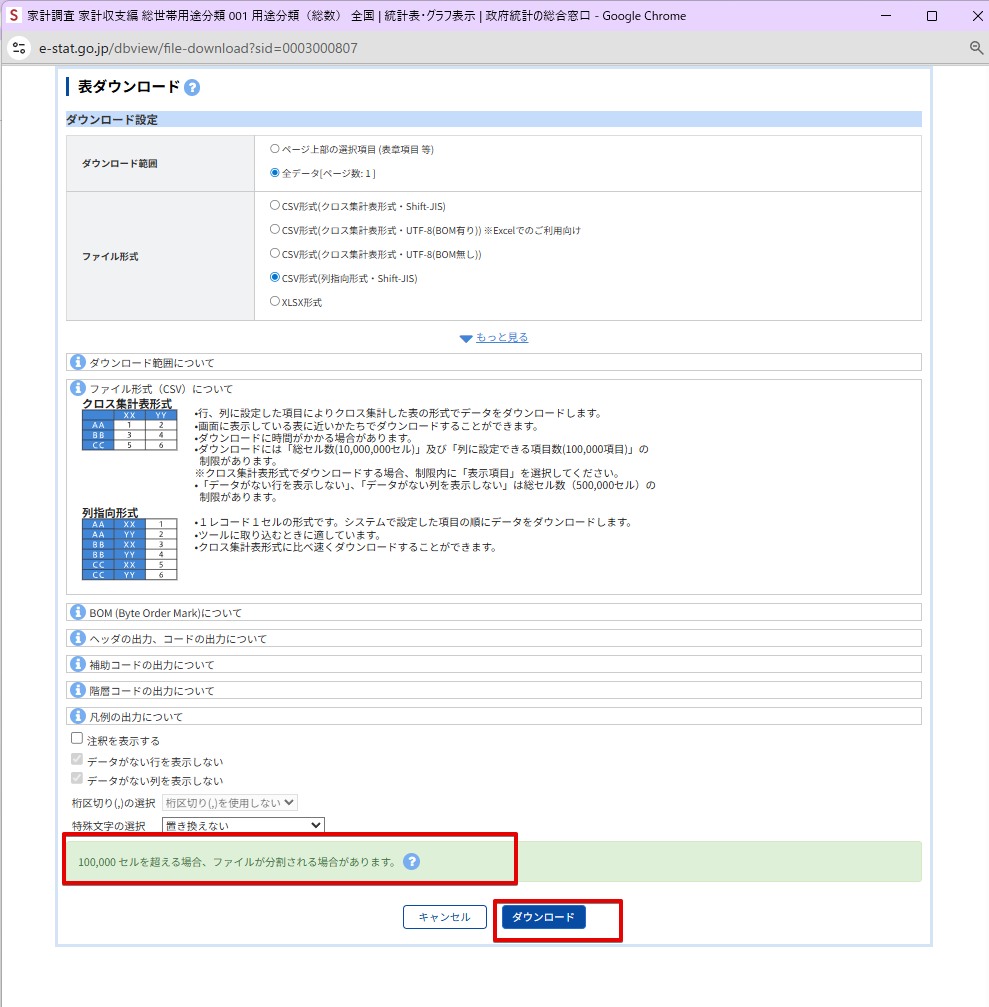Screen dimensions: 989x1007
Task: Enable the 注釈を表示する checkbox
Action: [x=77, y=738]
